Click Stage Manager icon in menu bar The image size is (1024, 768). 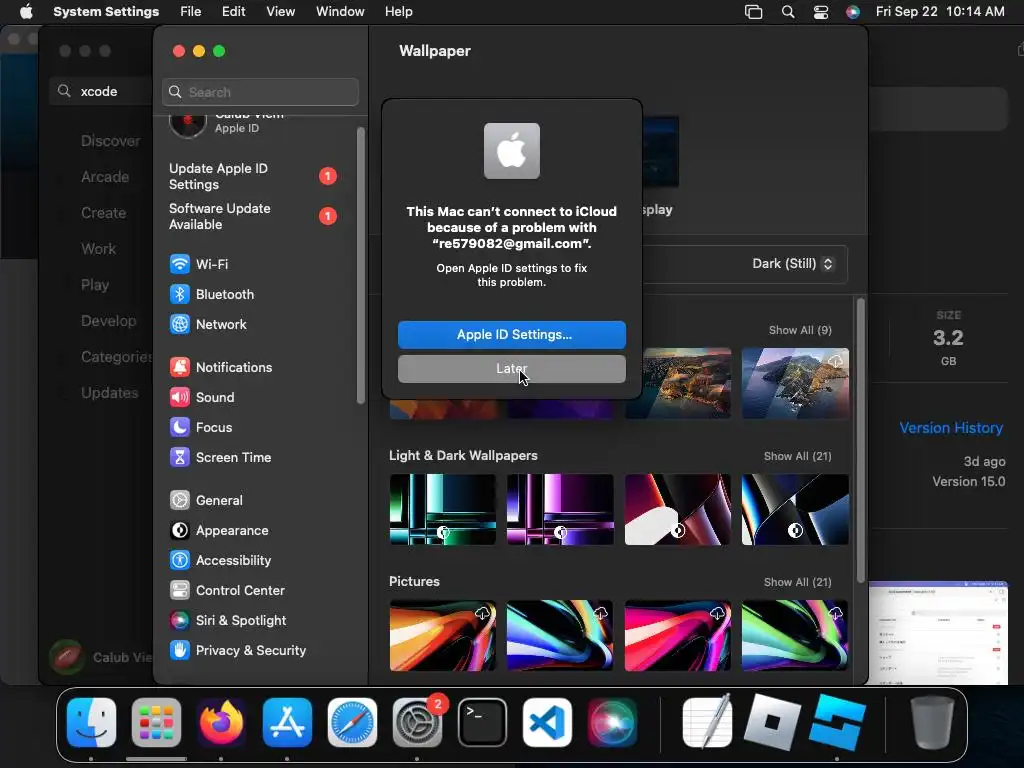pyautogui.click(x=754, y=12)
